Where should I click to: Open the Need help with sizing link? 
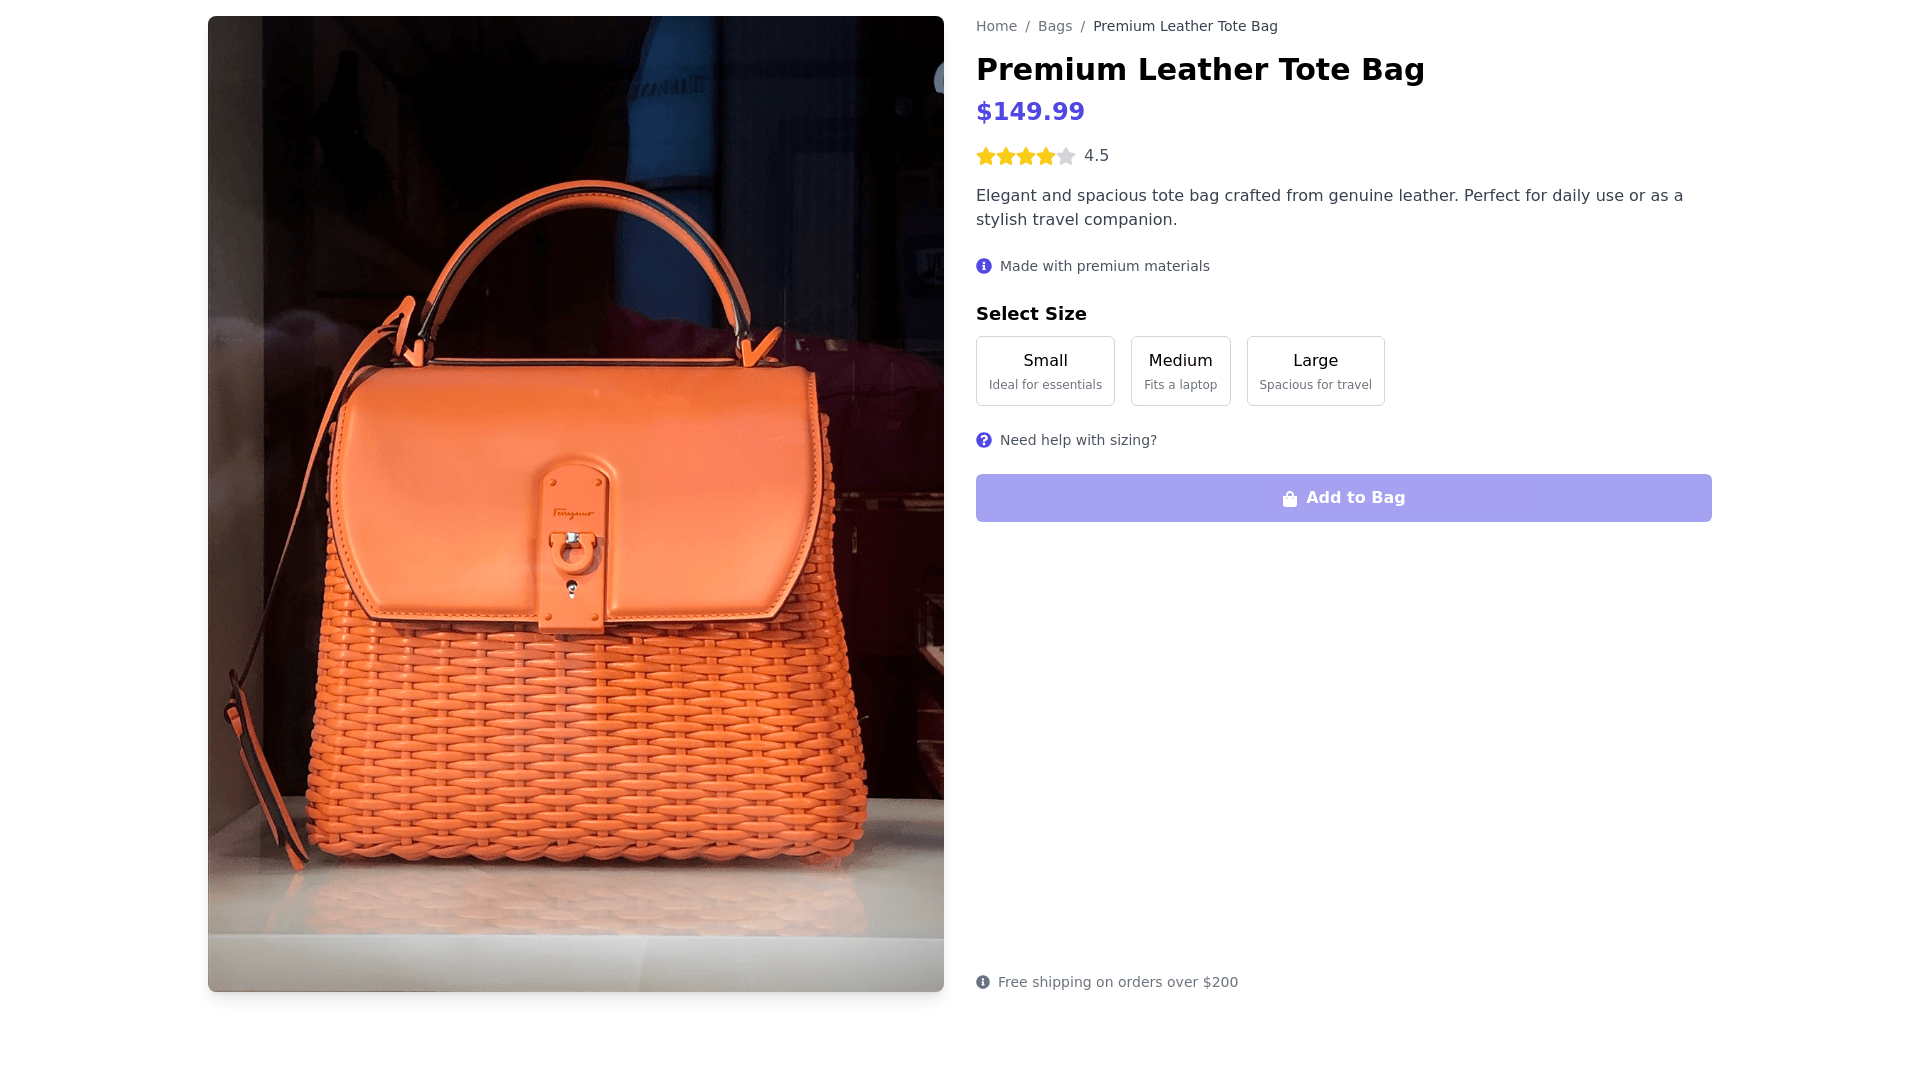[x=1078, y=440]
